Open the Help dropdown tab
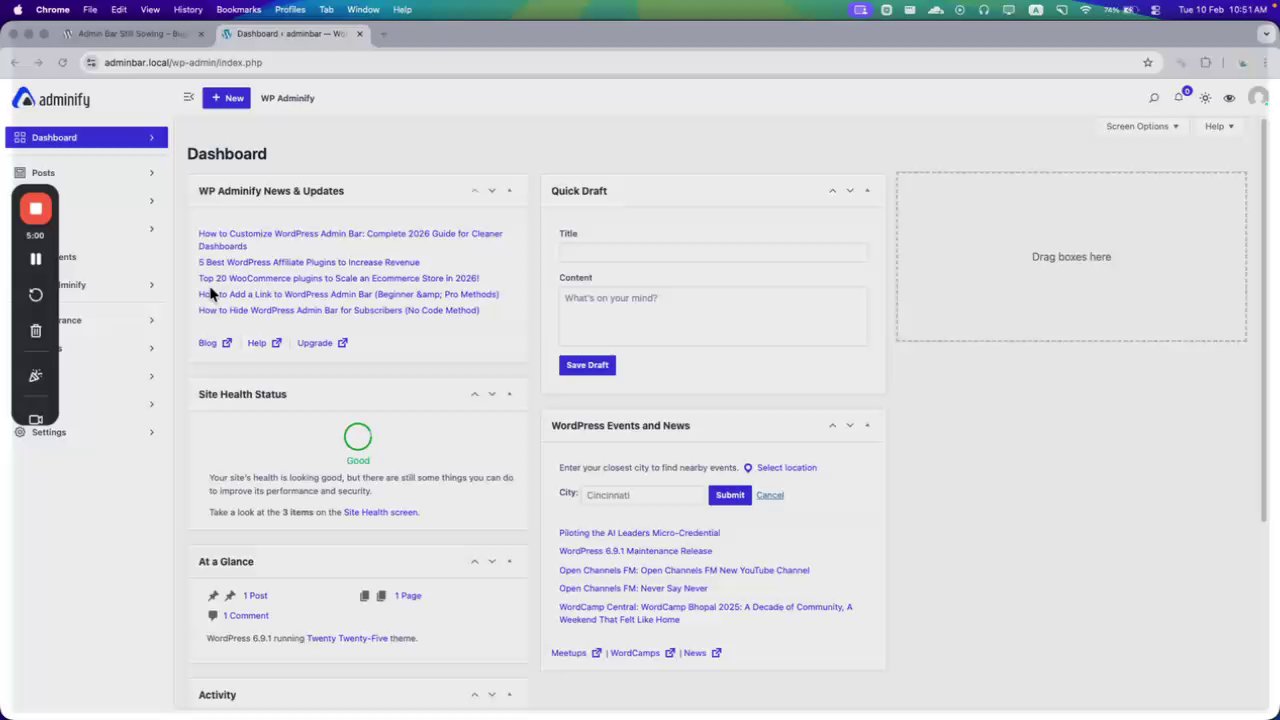The height and width of the screenshot is (720, 1280). (x=1219, y=127)
